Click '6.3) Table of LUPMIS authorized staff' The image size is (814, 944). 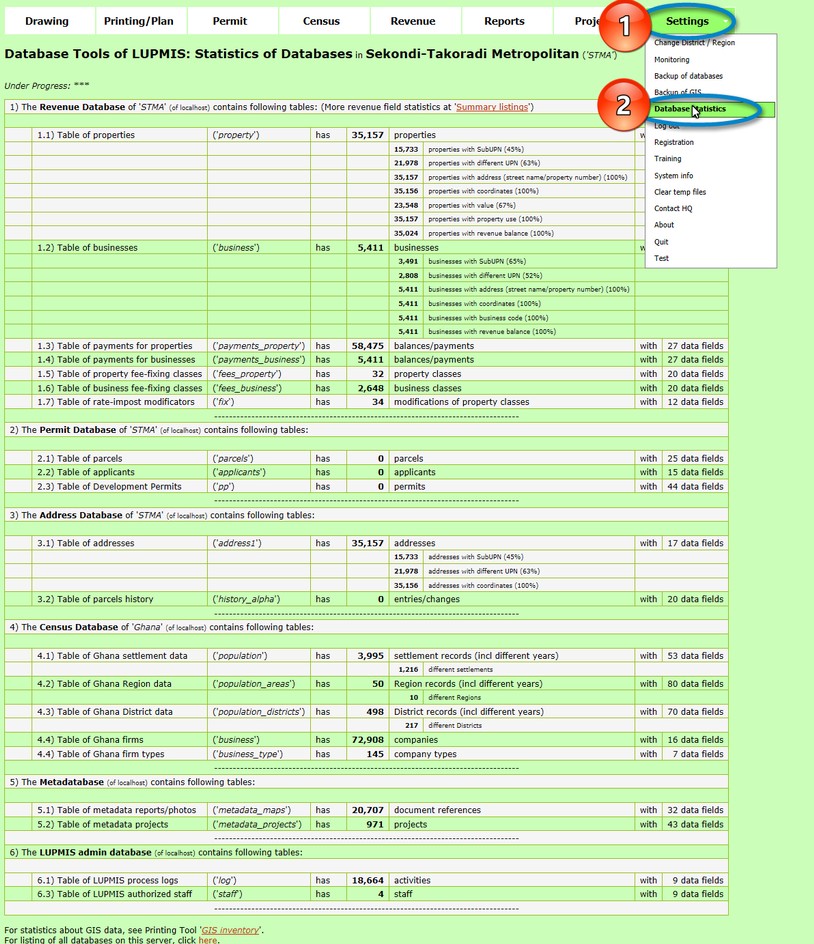114,894
